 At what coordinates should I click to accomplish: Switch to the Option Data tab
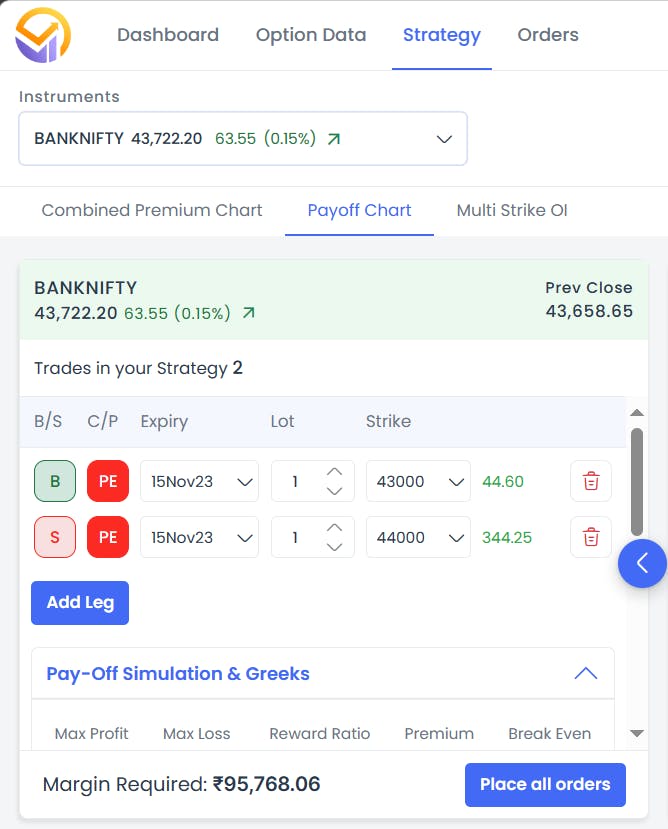coord(311,35)
